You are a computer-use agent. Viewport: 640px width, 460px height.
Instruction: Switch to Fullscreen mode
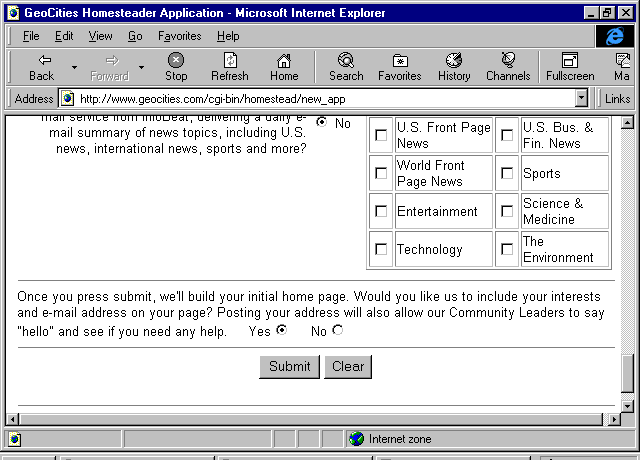pyautogui.click(x=570, y=67)
